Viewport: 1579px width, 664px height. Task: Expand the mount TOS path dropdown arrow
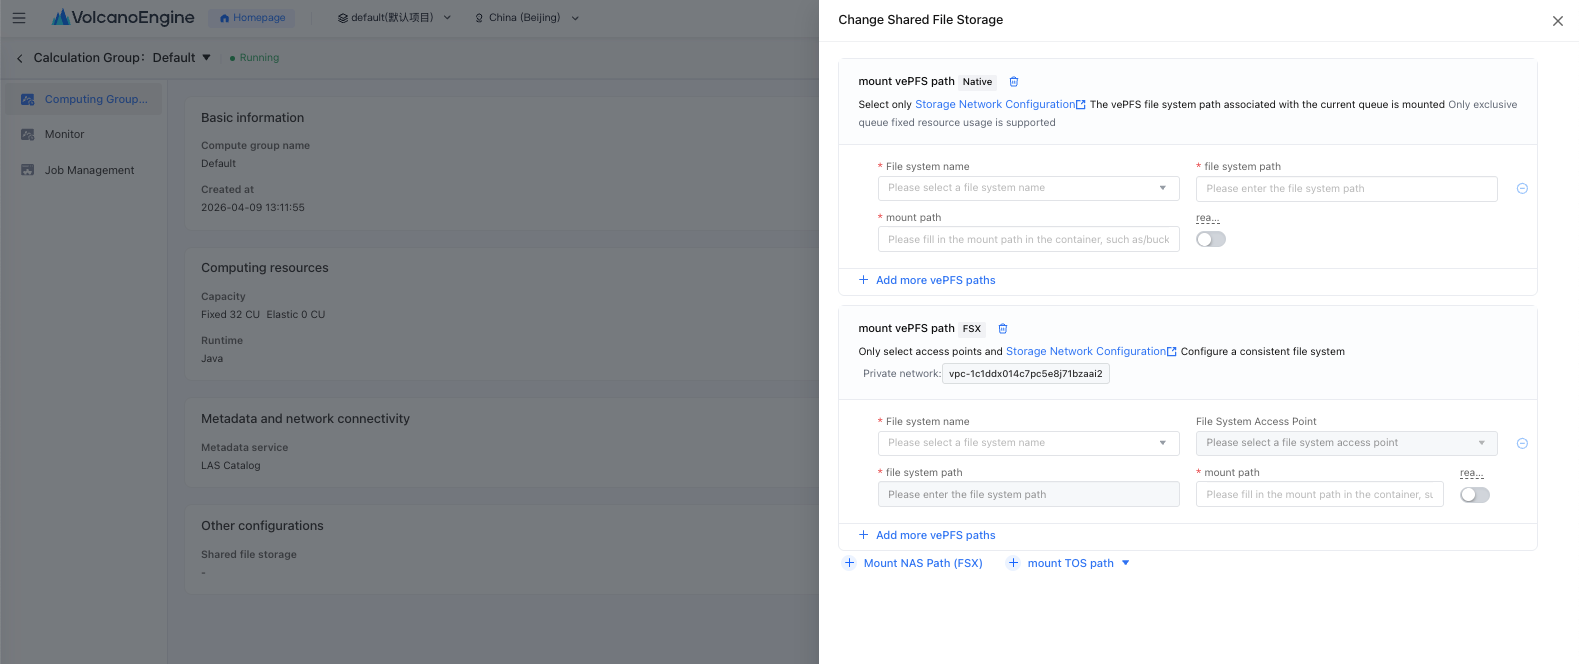coord(1126,563)
